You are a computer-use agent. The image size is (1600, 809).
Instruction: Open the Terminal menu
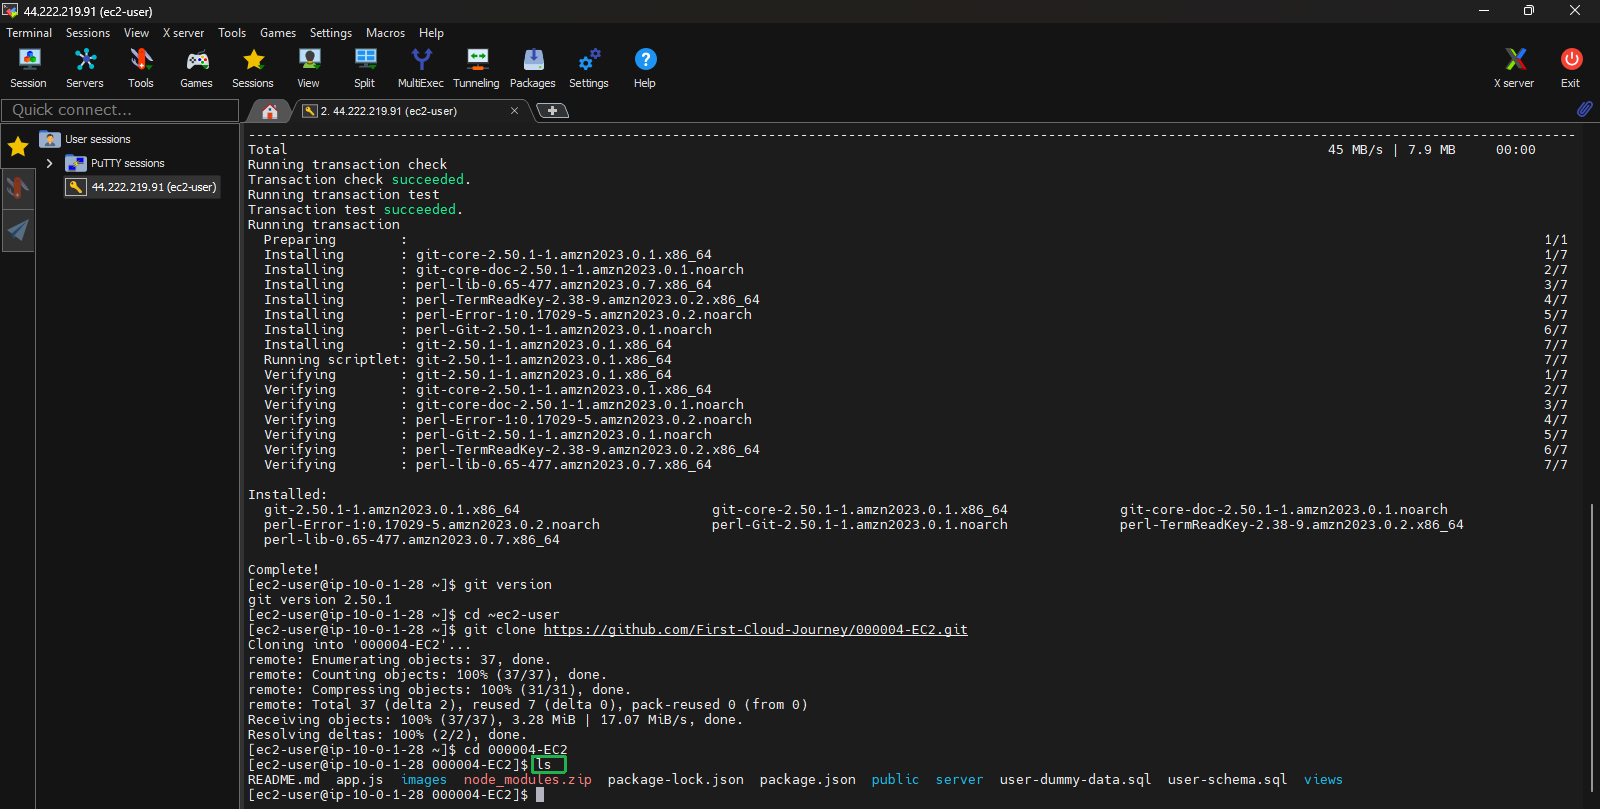tap(29, 33)
